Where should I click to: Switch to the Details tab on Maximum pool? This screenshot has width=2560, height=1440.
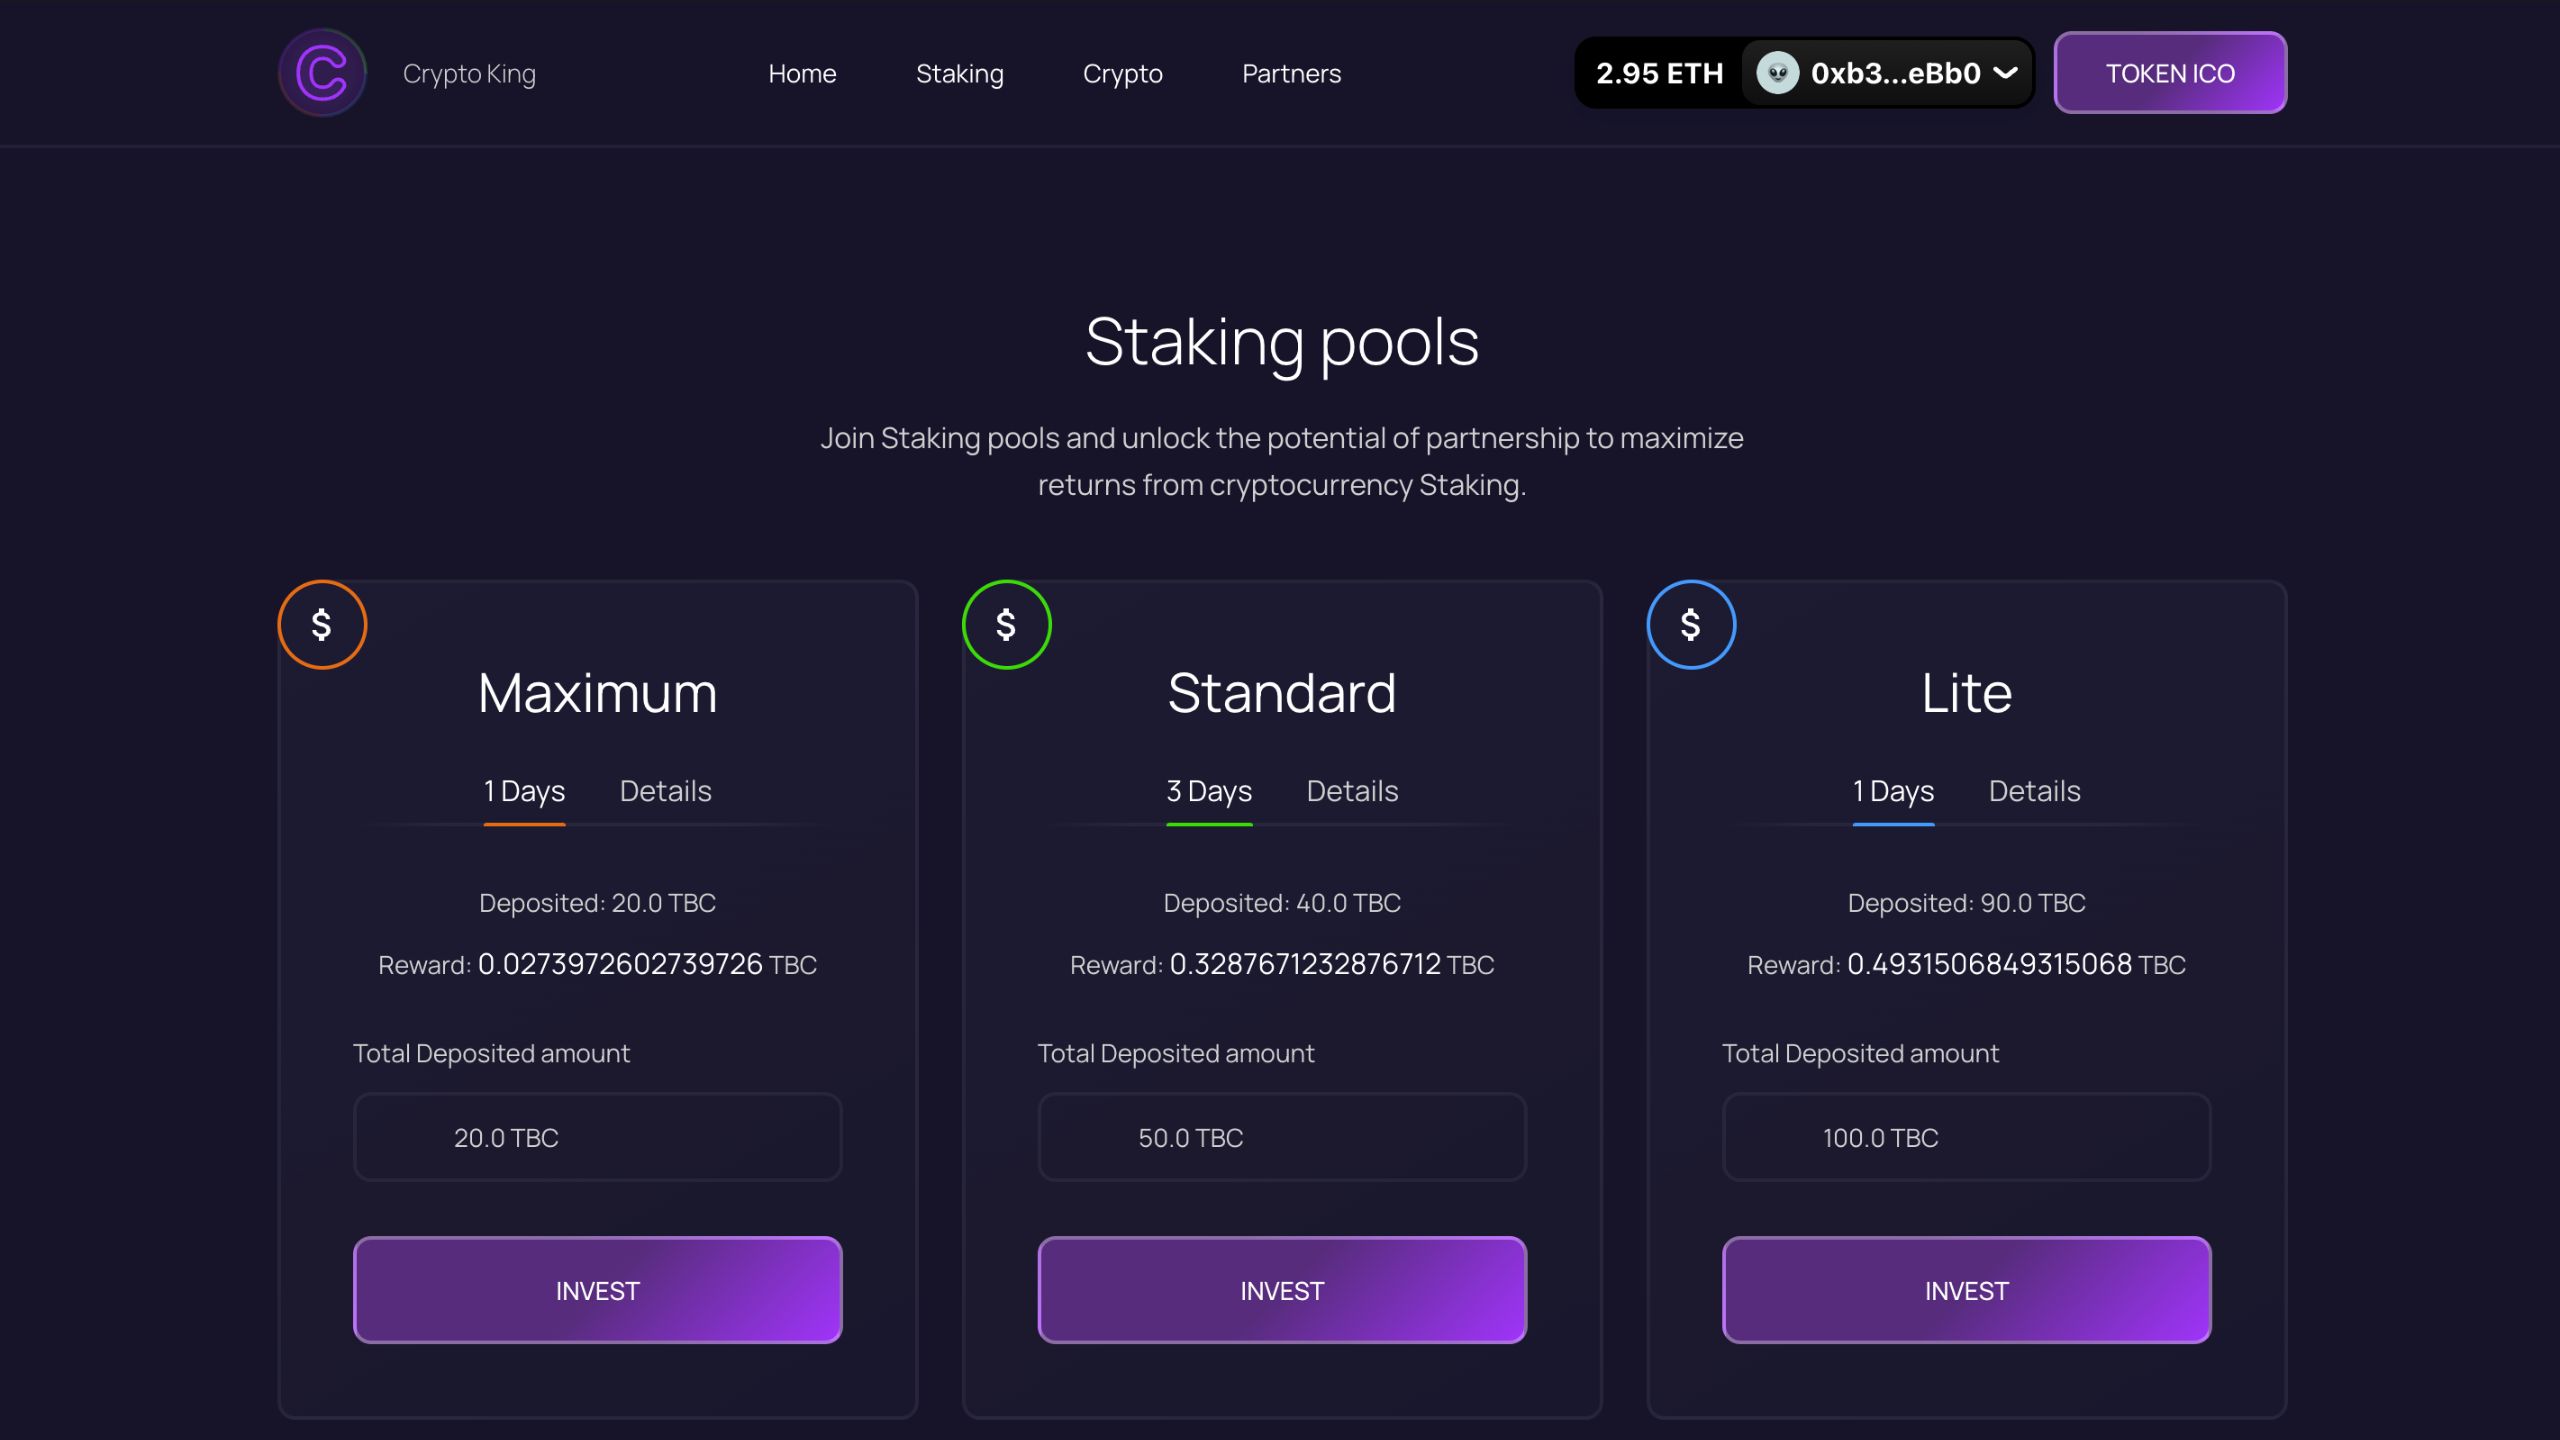pyautogui.click(x=665, y=790)
